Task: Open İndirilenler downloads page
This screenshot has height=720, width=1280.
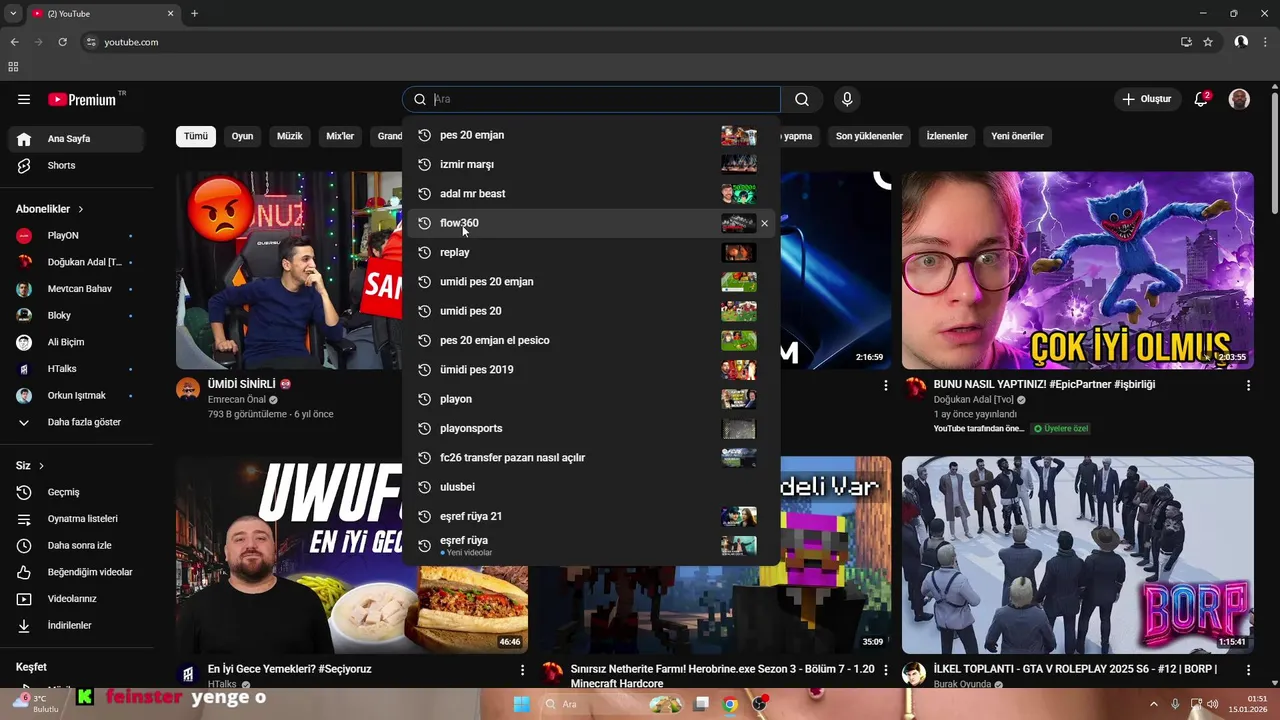Action: point(78,625)
